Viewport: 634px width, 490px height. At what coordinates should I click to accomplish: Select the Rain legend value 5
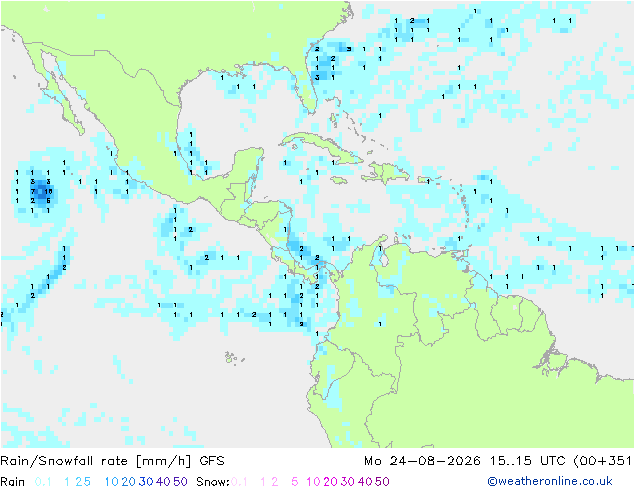click(87, 482)
